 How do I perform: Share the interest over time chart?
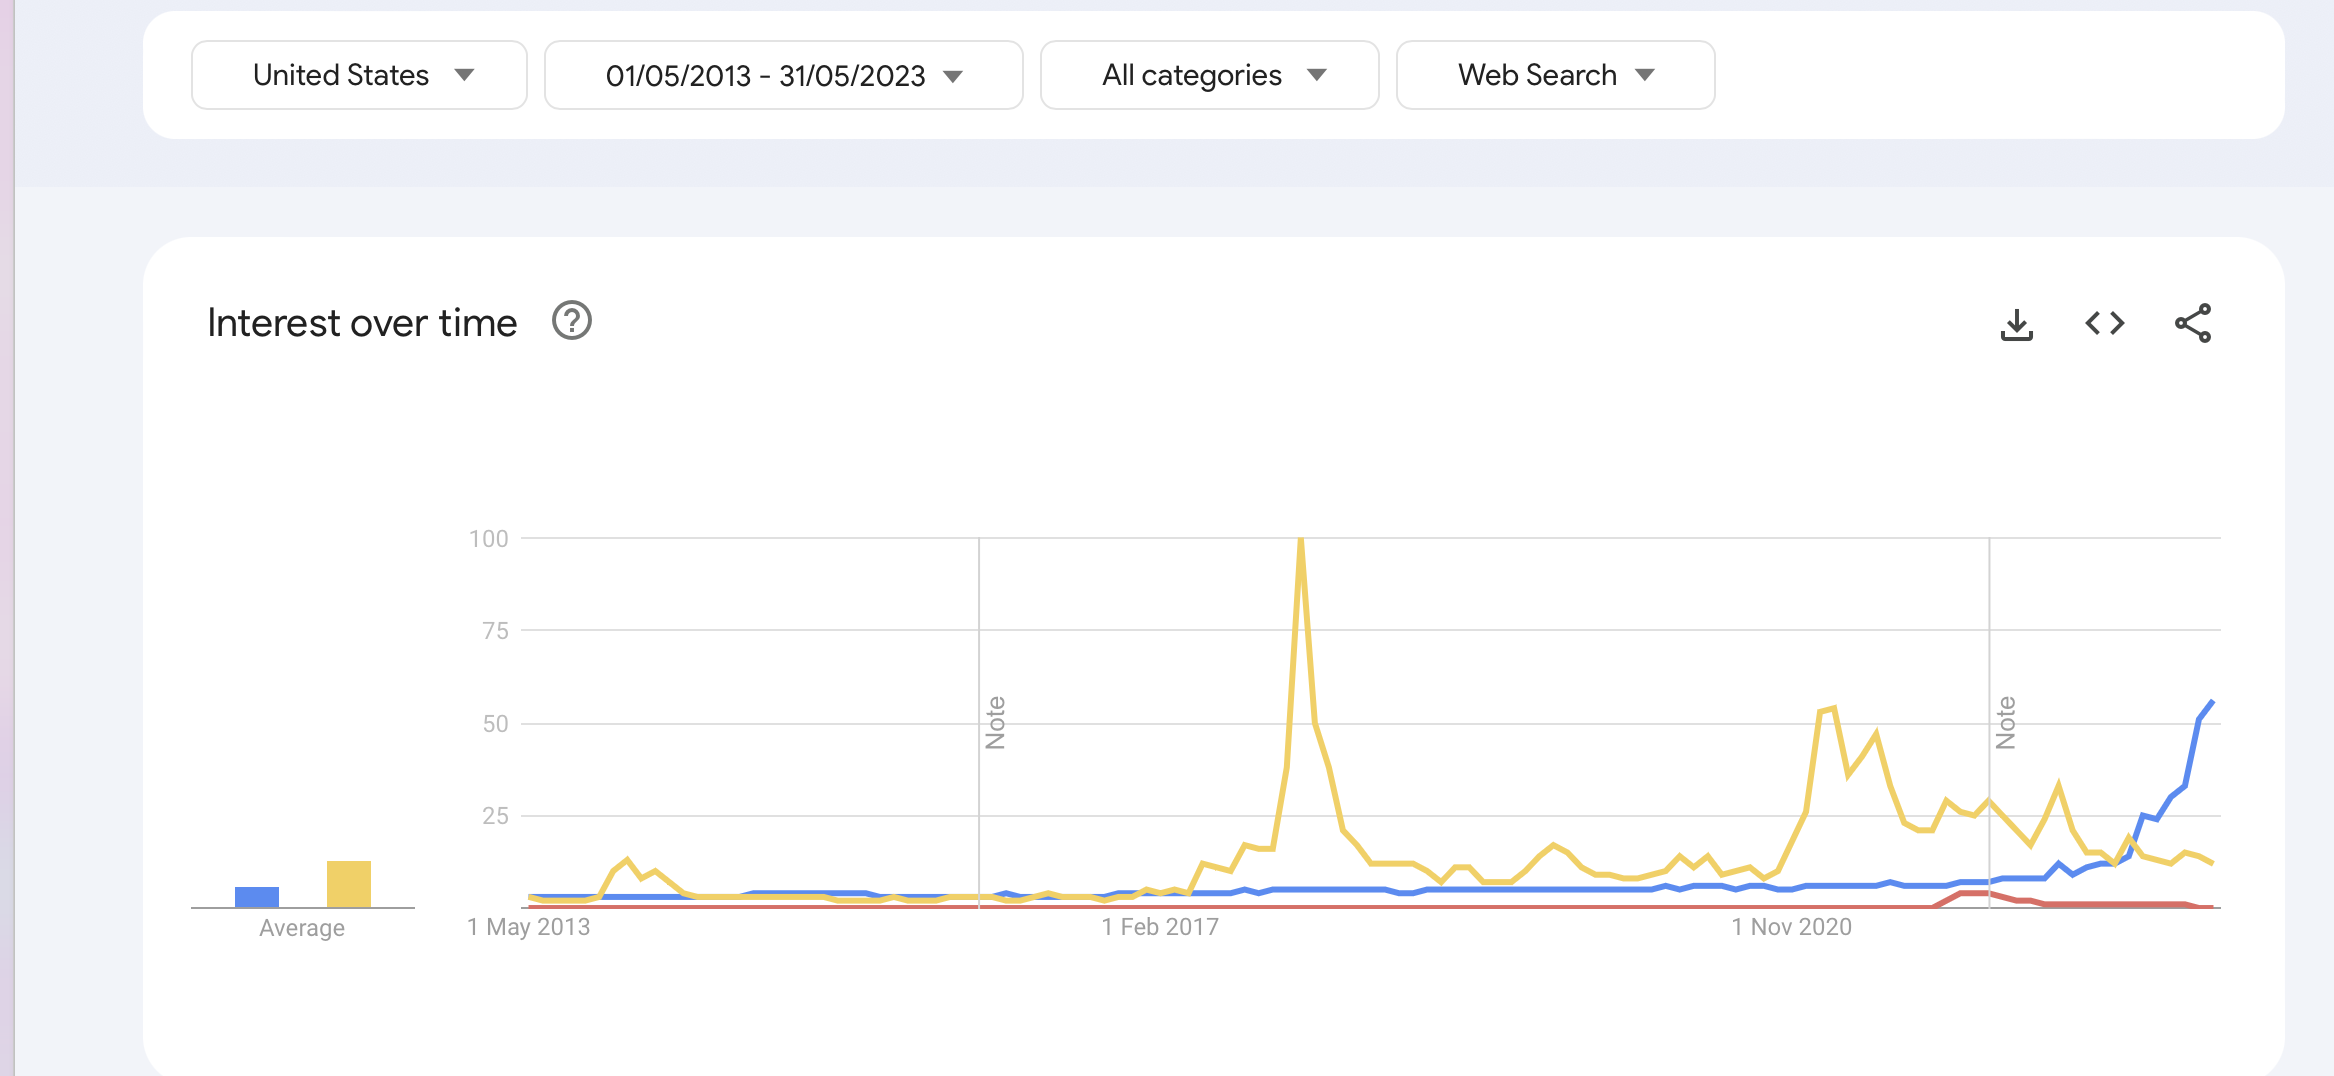point(2193,323)
